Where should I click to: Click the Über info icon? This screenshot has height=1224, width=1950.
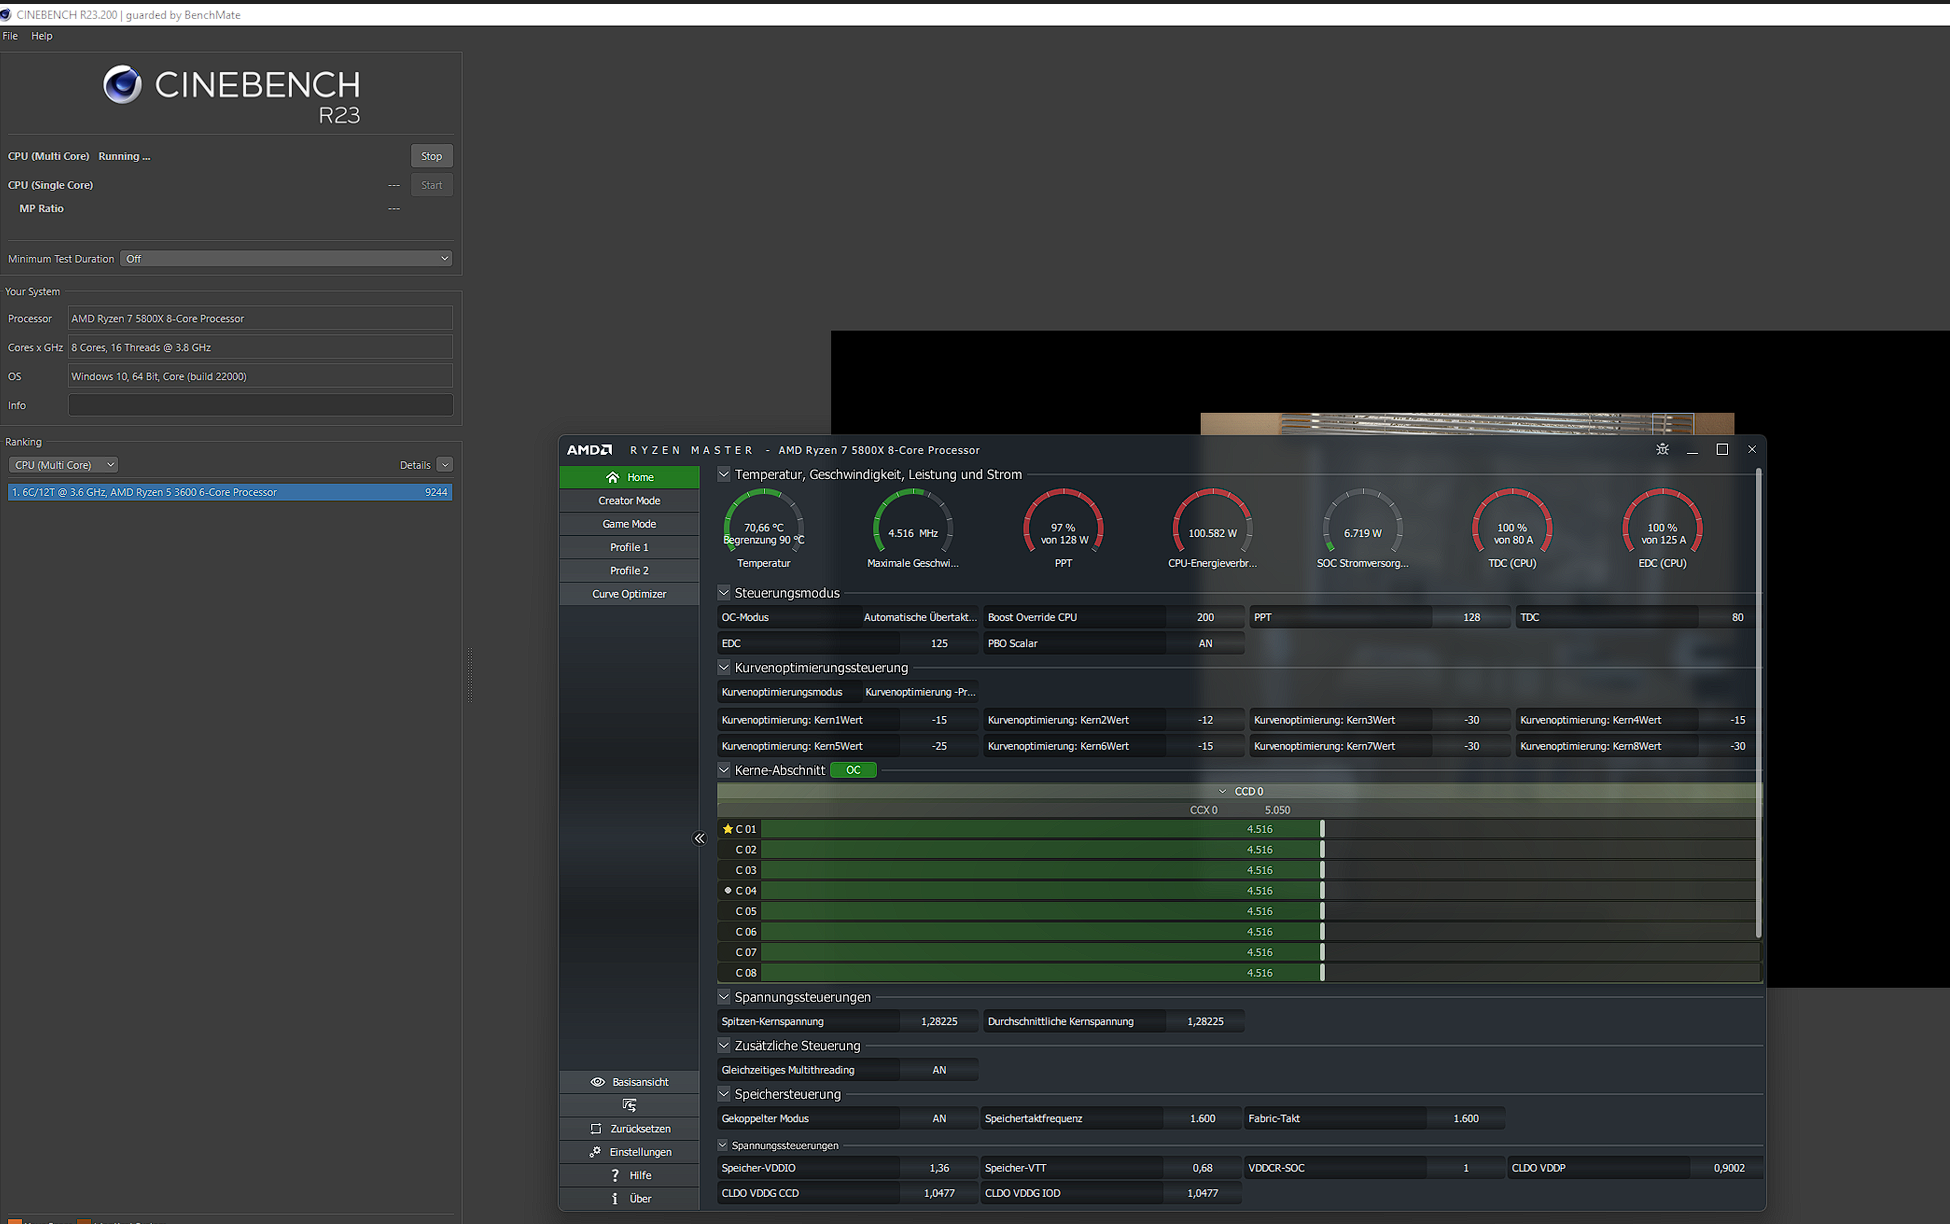click(x=614, y=1199)
